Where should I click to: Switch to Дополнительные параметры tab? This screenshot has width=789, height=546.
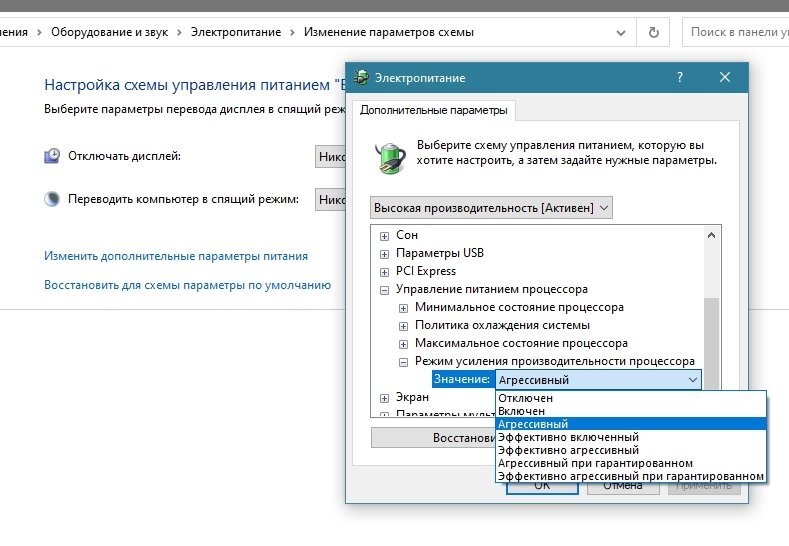(434, 109)
